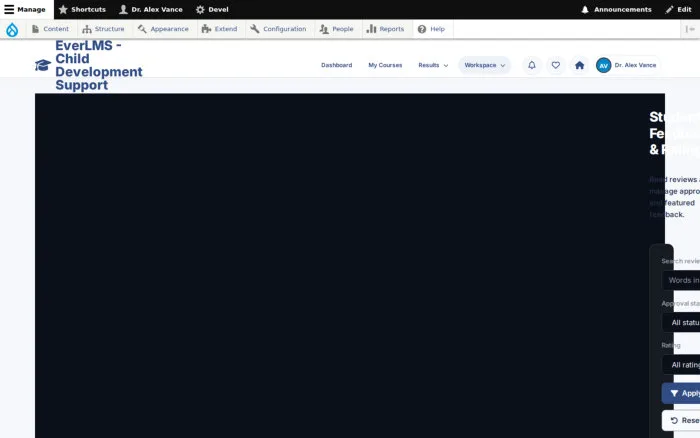Open Announcements bell in admin toolbar
This screenshot has width=700, height=438.
click(x=616, y=9)
